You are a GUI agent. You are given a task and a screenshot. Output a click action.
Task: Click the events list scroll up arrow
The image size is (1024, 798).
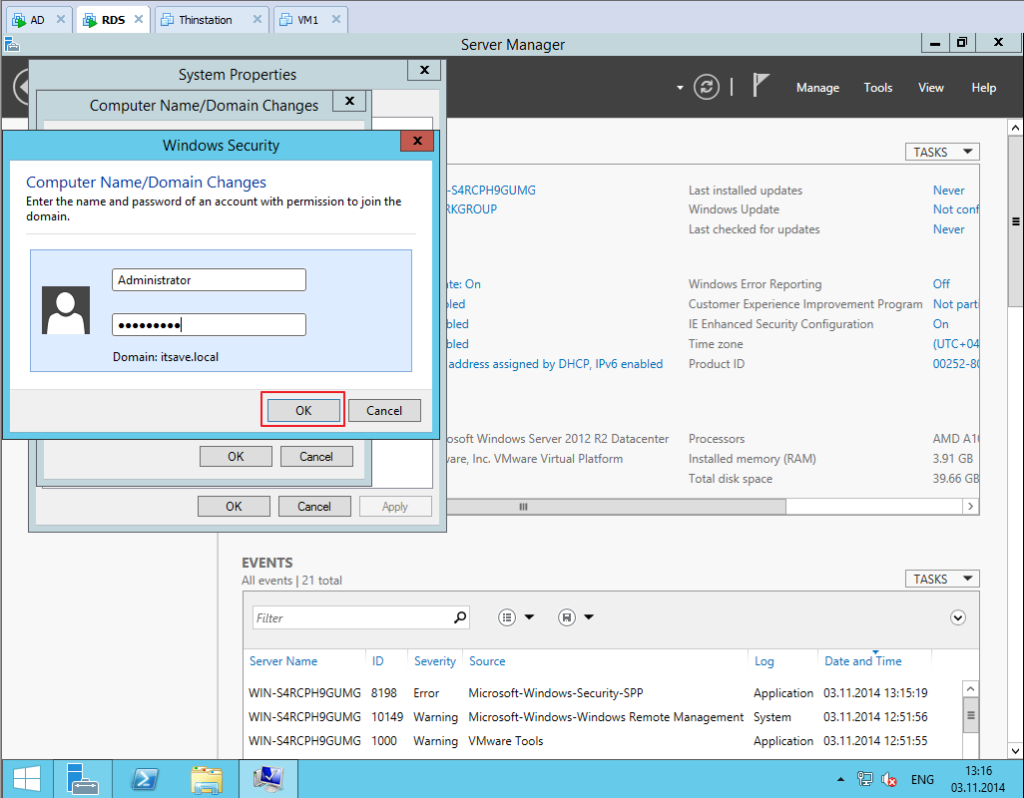click(x=970, y=689)
